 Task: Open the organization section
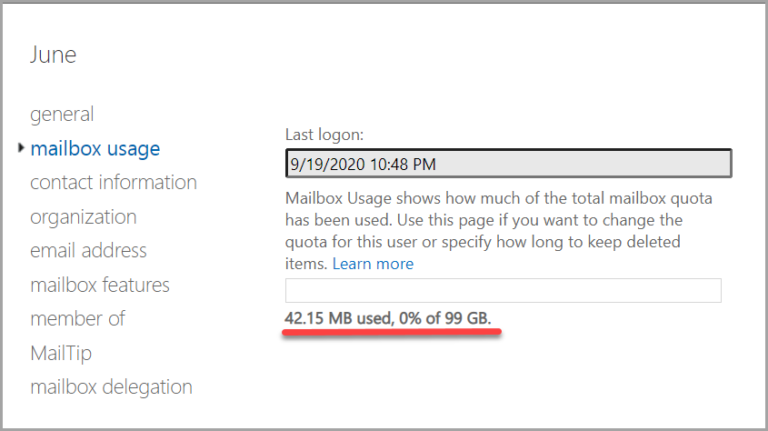pos(83,216)
